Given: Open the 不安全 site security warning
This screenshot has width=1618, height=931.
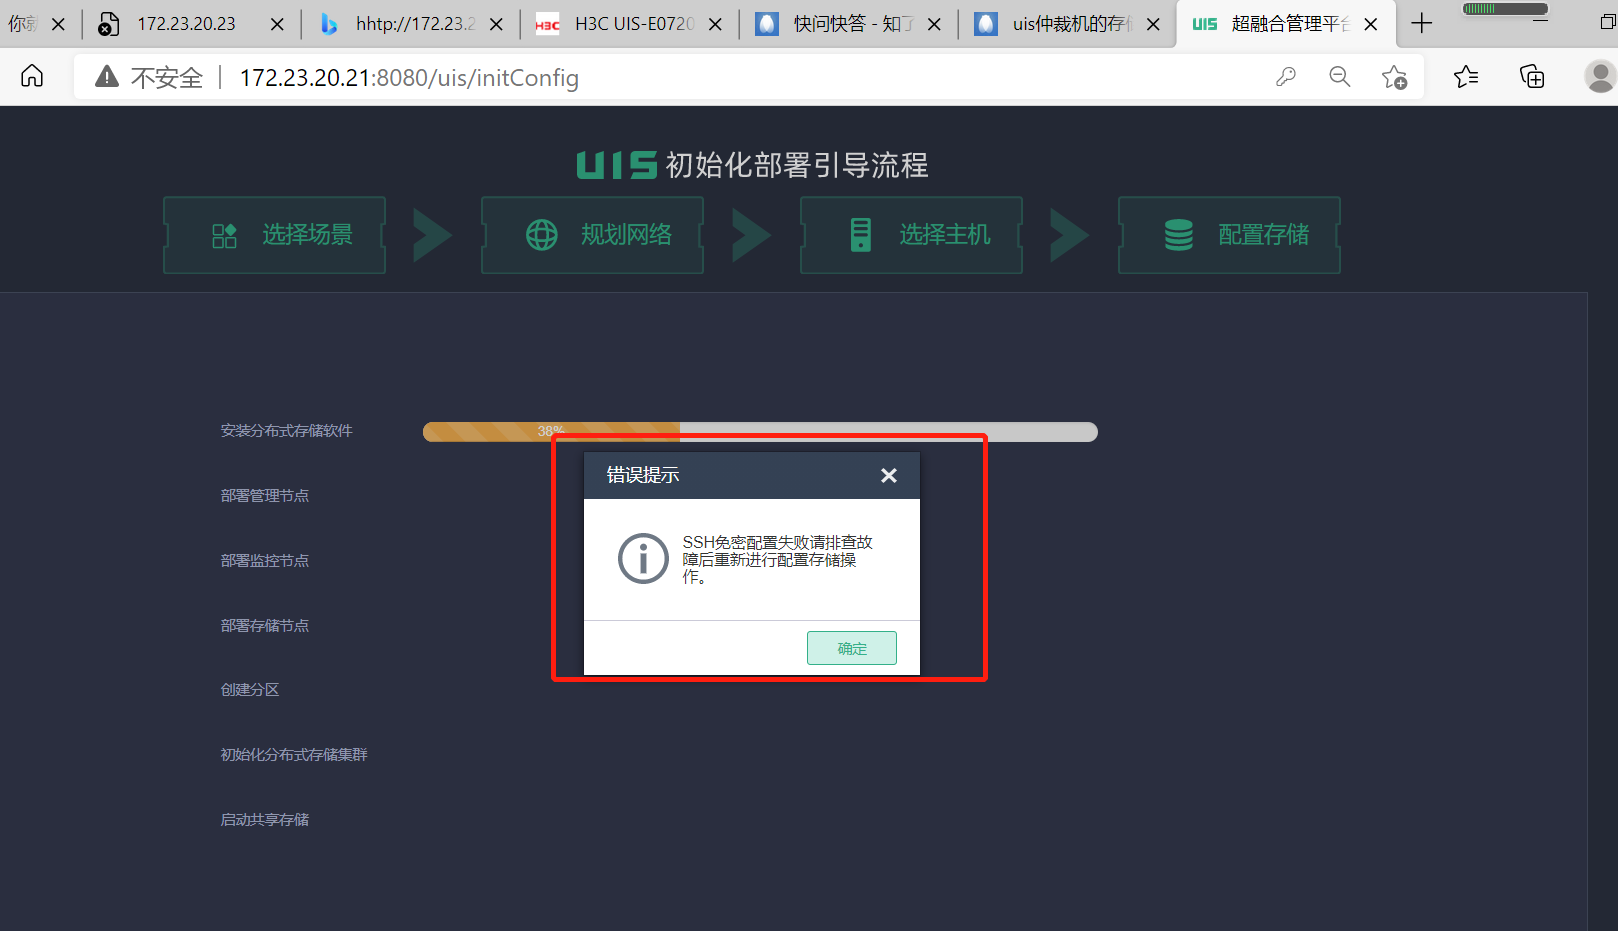Looking at the screenshot, I should 148,77.
